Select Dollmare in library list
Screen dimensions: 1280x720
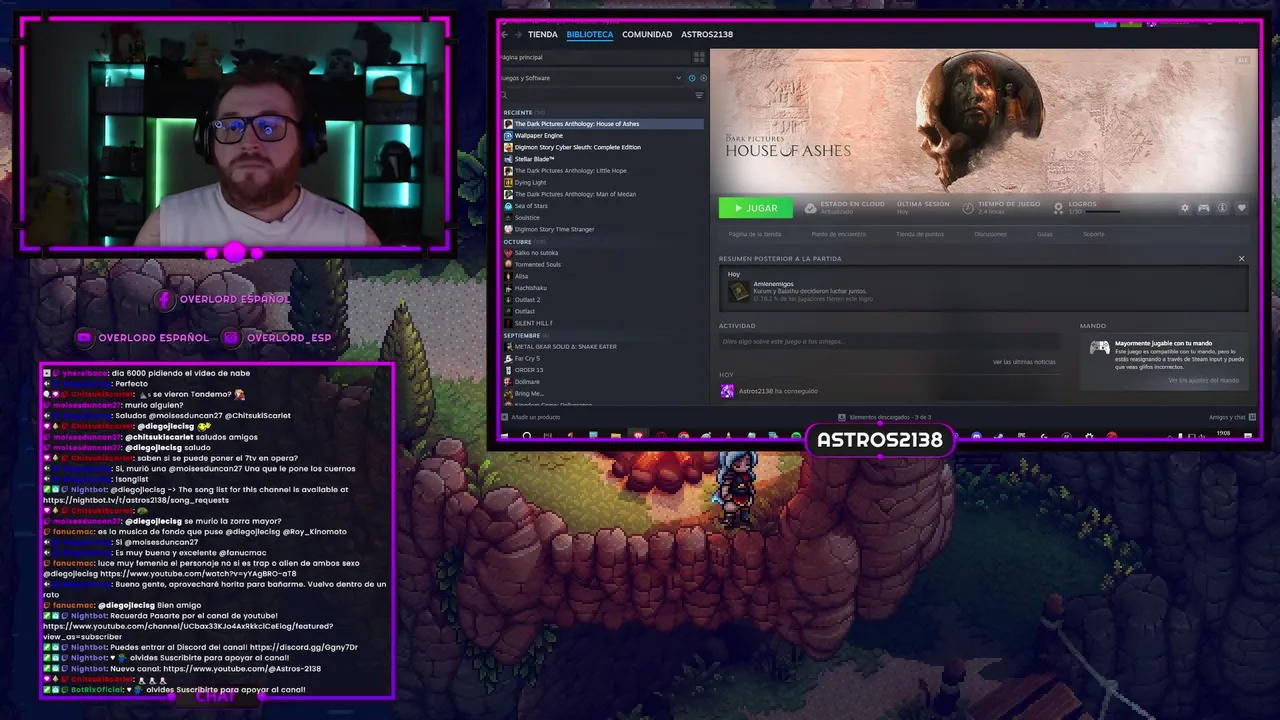click(603, 381)
